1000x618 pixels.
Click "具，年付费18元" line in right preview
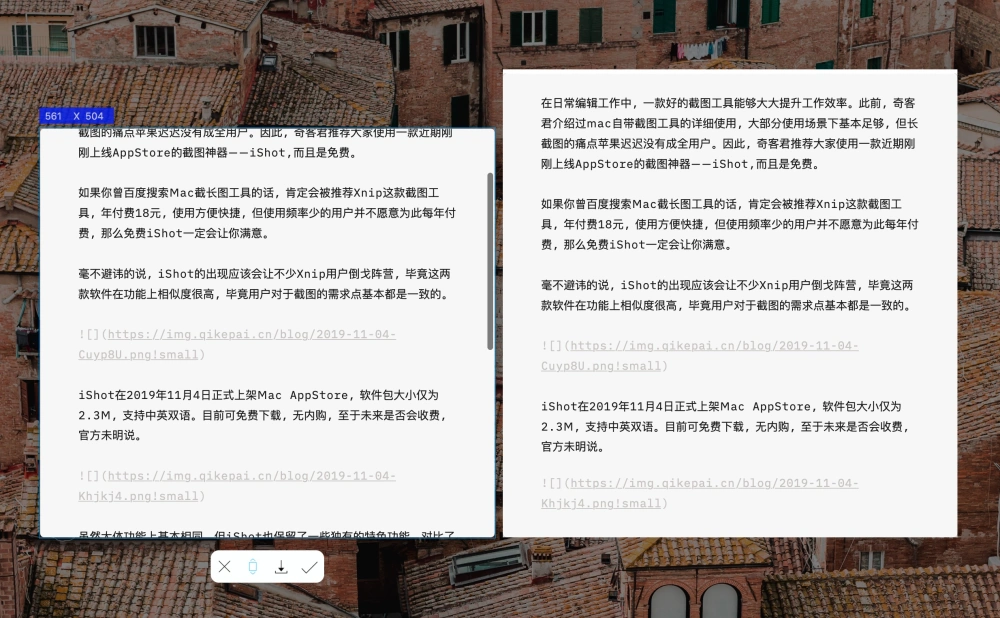click(730, 224)
